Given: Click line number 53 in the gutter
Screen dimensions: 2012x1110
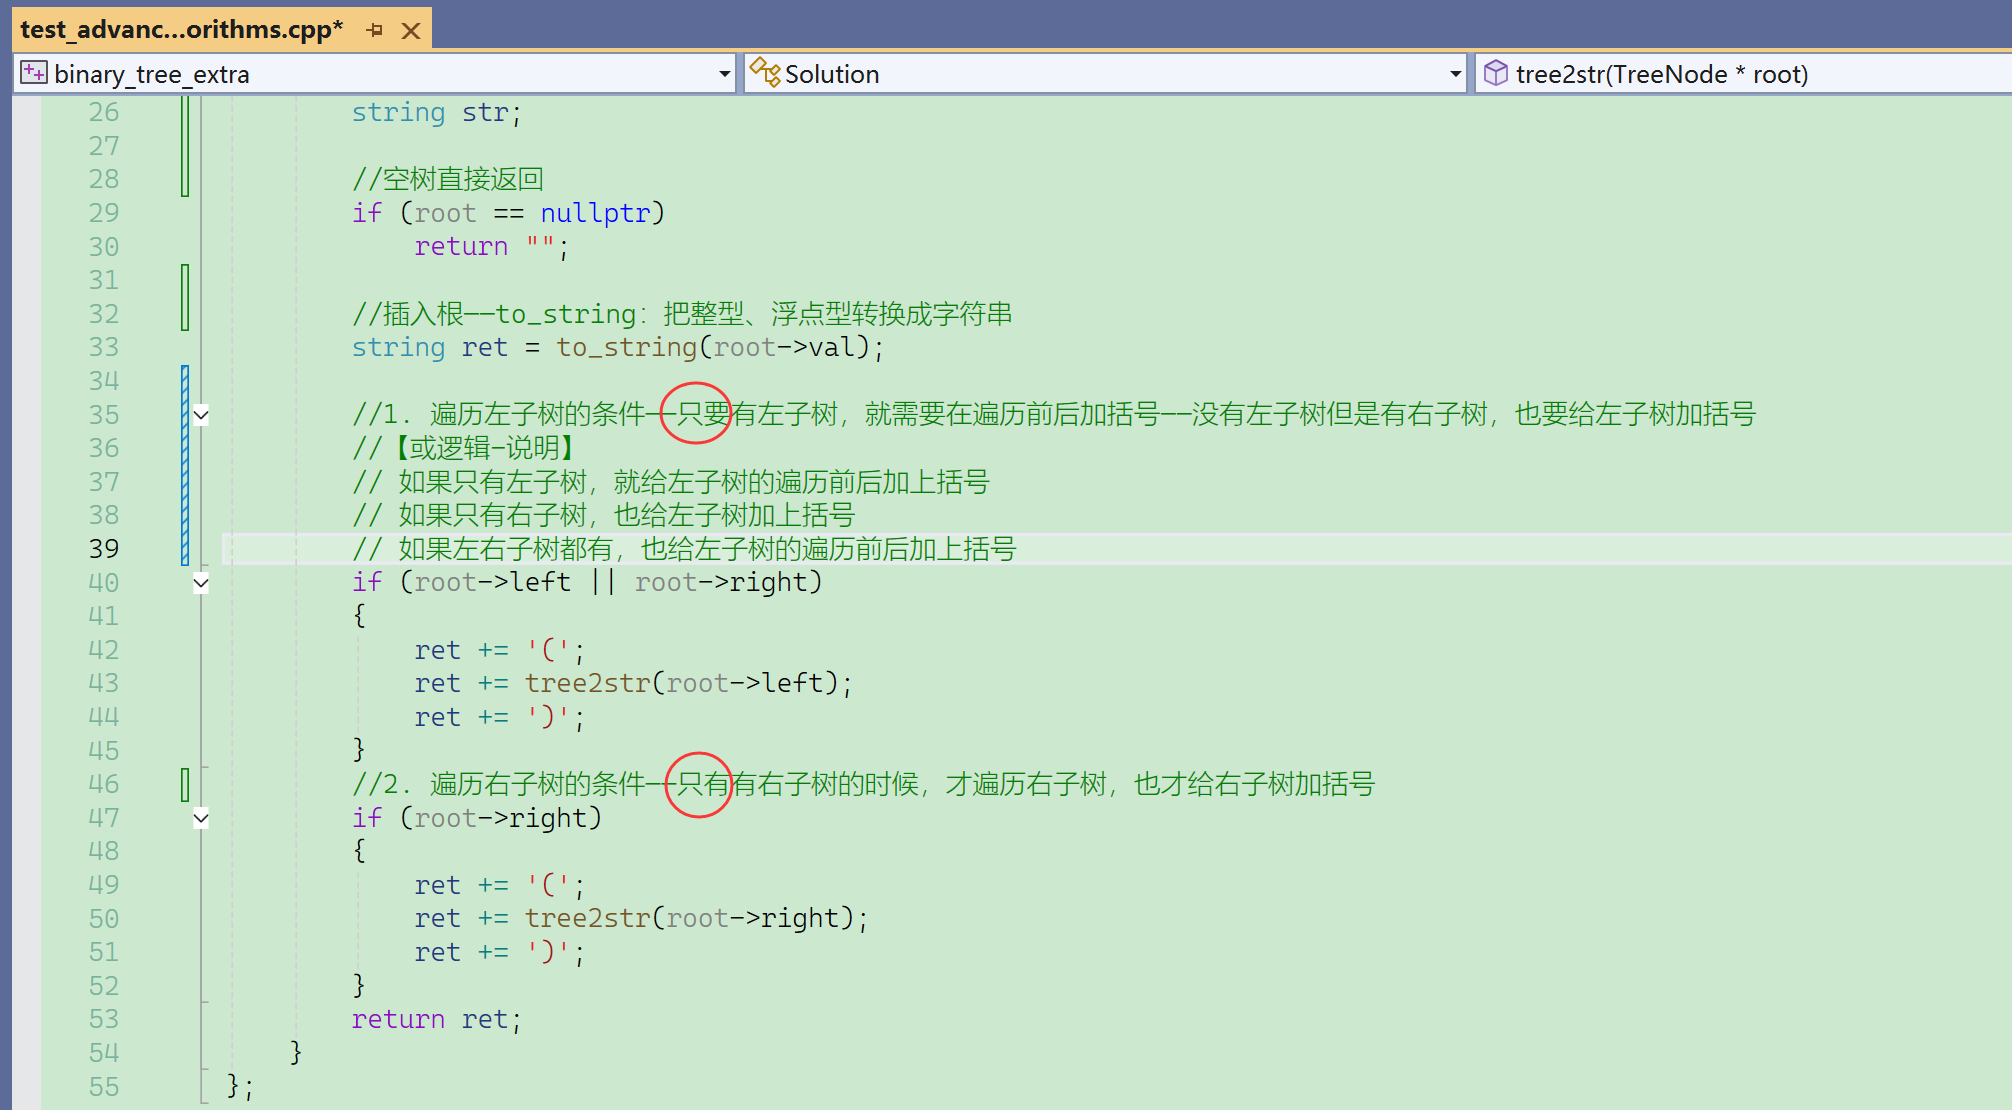Looking at the screenshot, I should click(x=103, y=1019).
